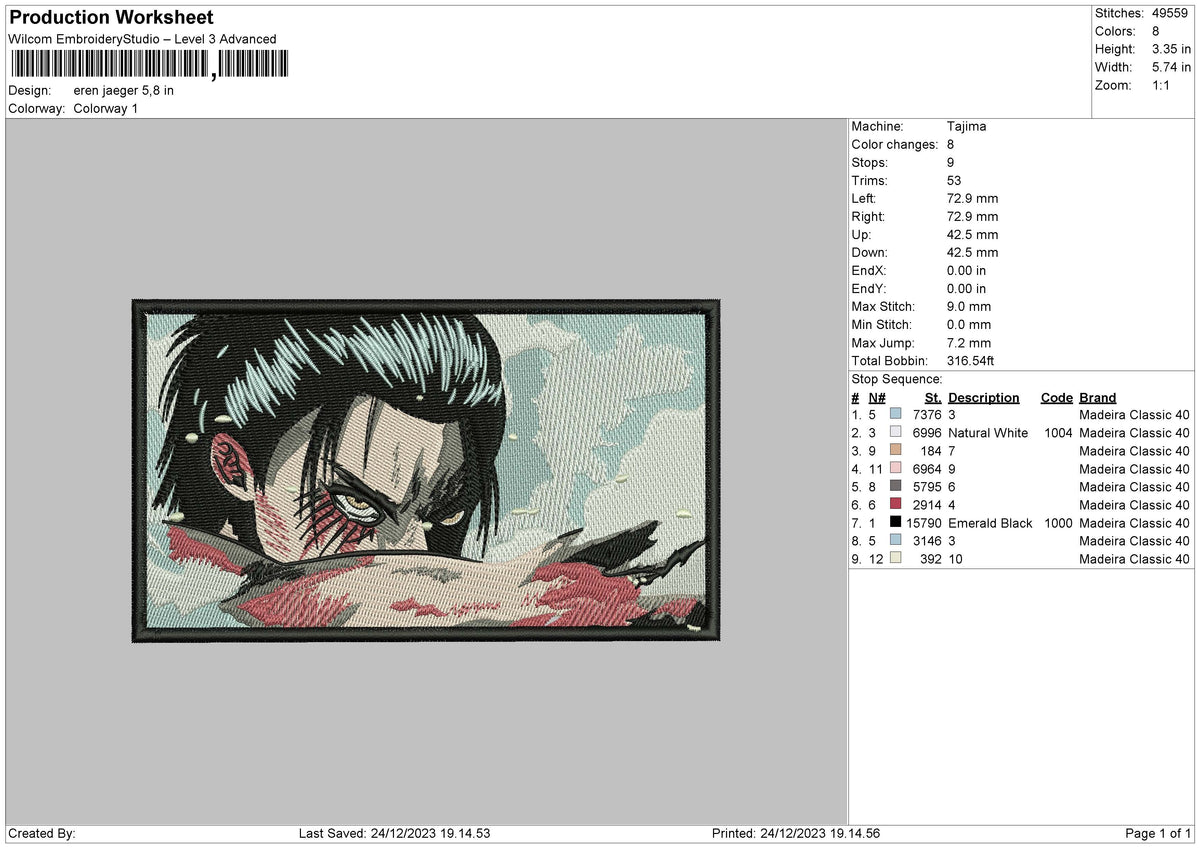This screenshot has height=848, width=1200.
Task: Select the Wilcom EmbroideryStudio Level 3 Advanced text
Action: point(142,39)
